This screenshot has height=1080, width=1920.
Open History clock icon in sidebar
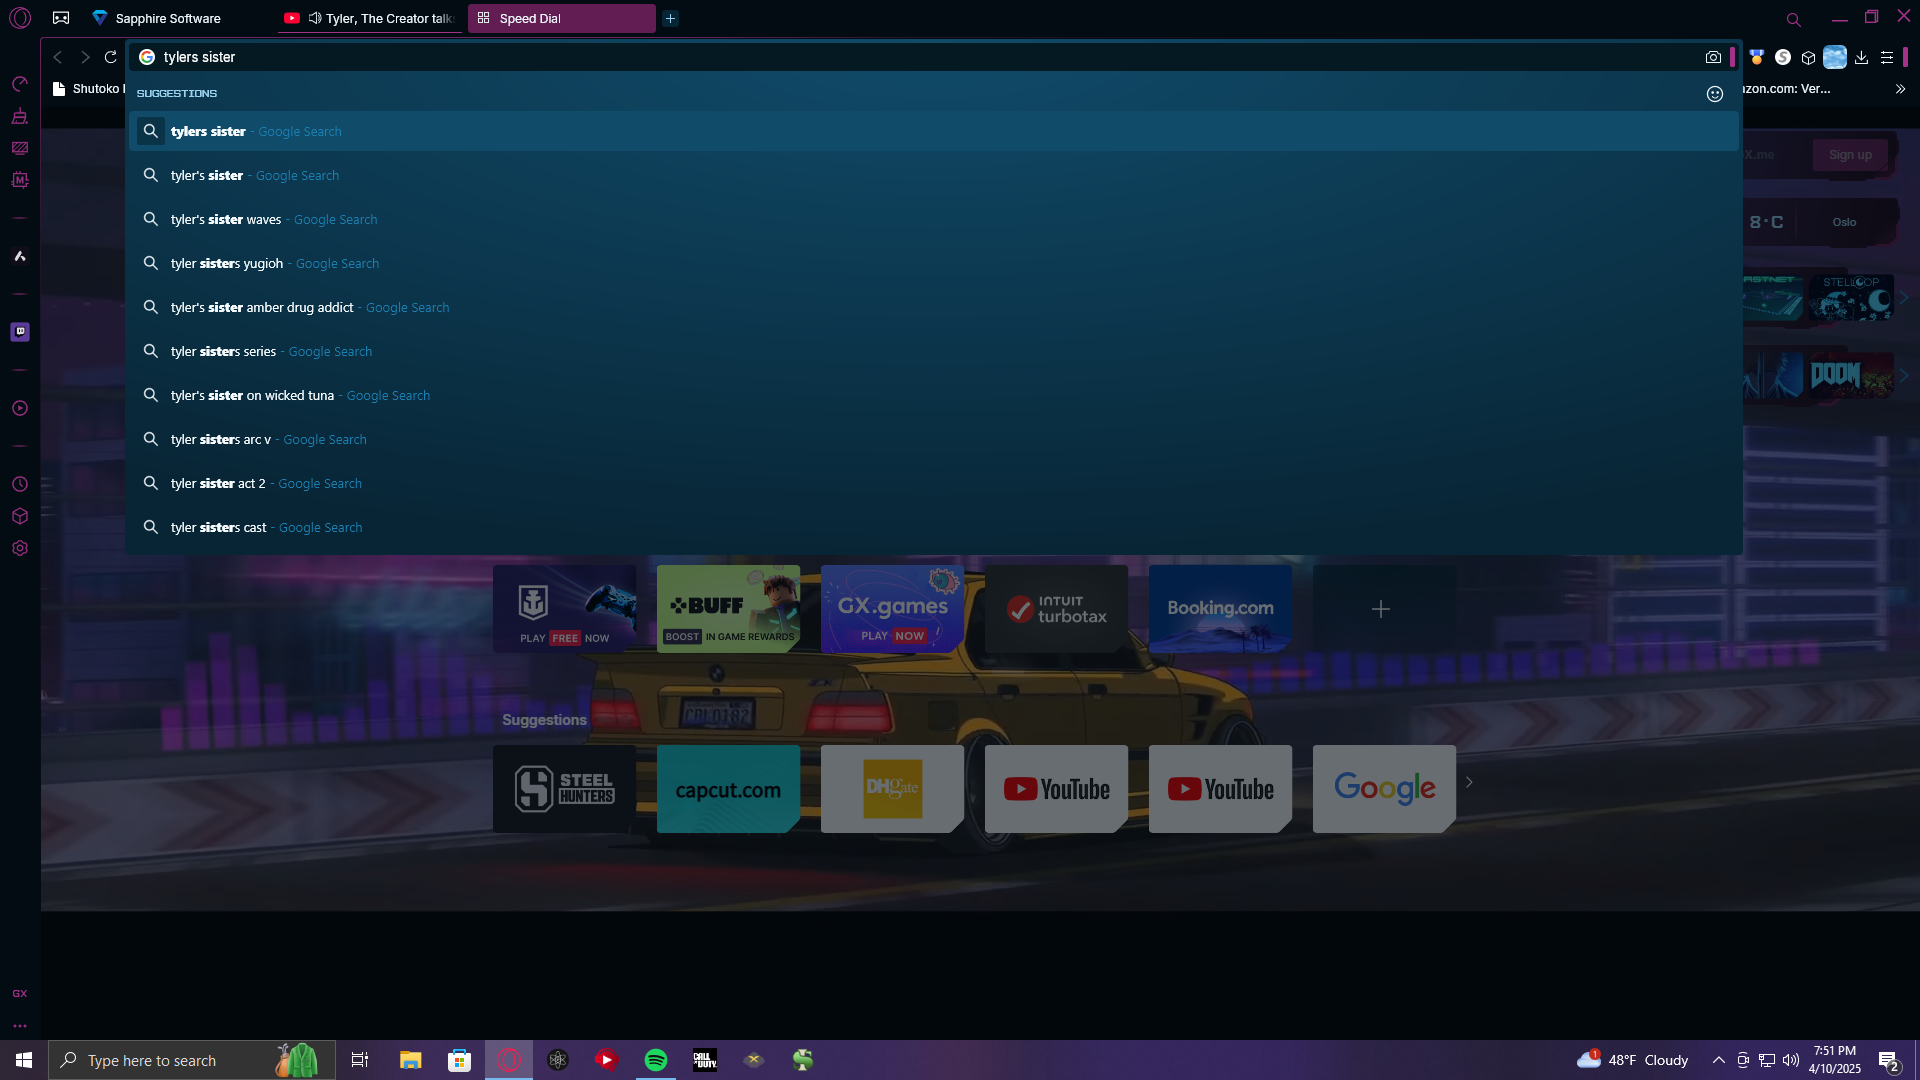[19, 484]
